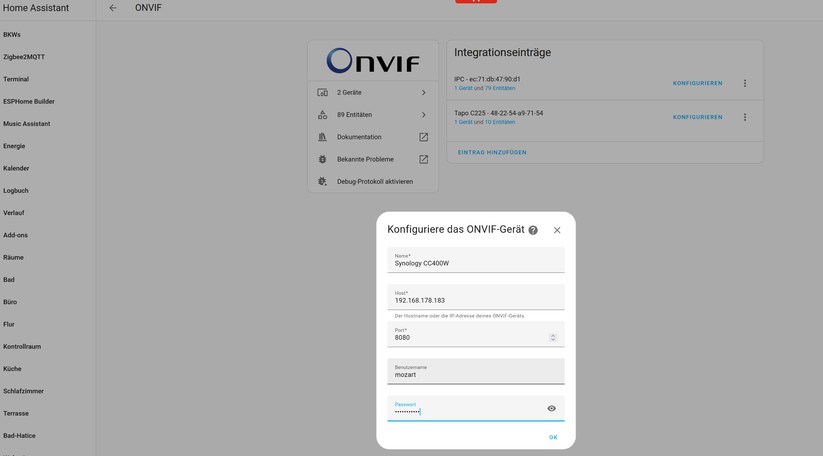Confirm the dialog with OK
The image size is (823, 456).
coord(553,437)
